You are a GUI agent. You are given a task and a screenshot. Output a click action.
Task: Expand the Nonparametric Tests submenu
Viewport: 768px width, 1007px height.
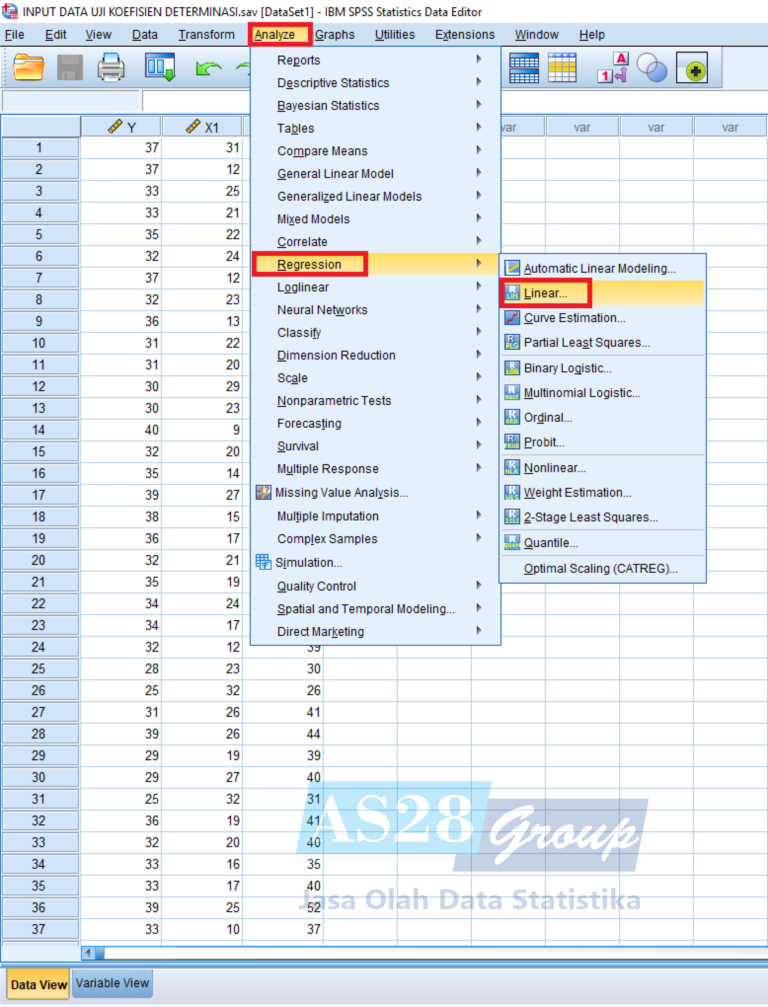click(334, 400)
